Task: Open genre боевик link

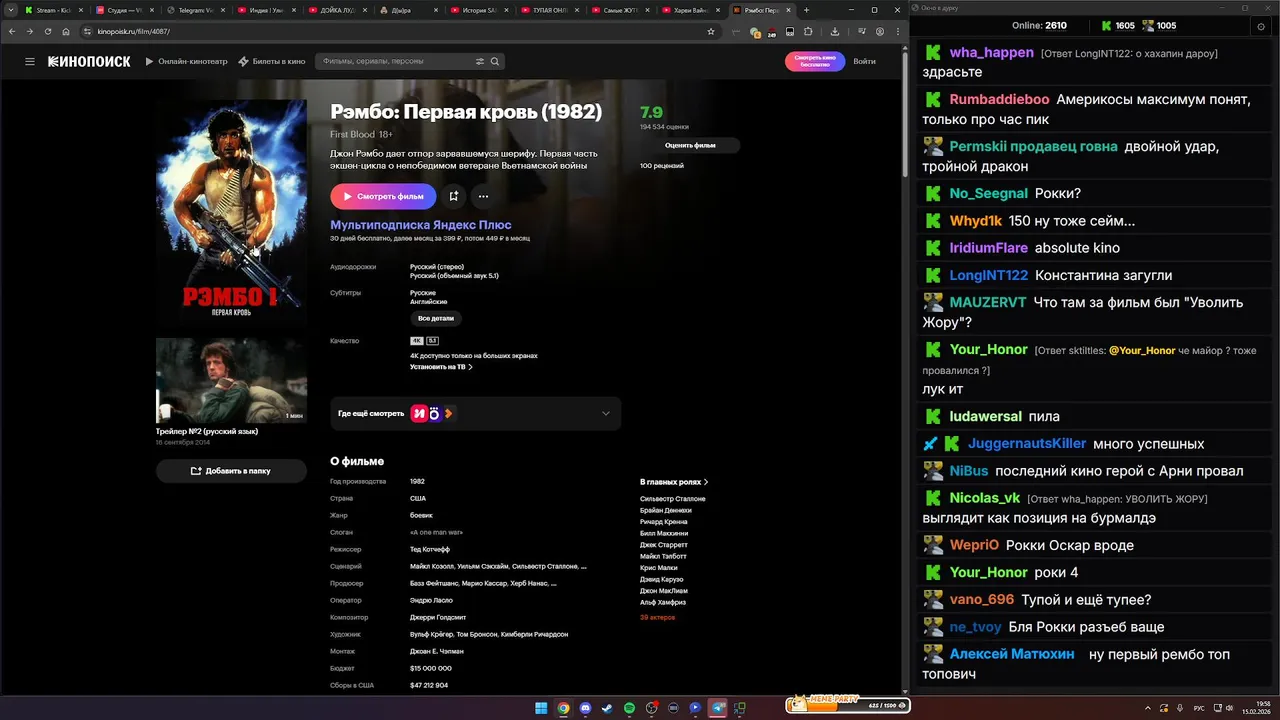Action: tap(421, 515)
